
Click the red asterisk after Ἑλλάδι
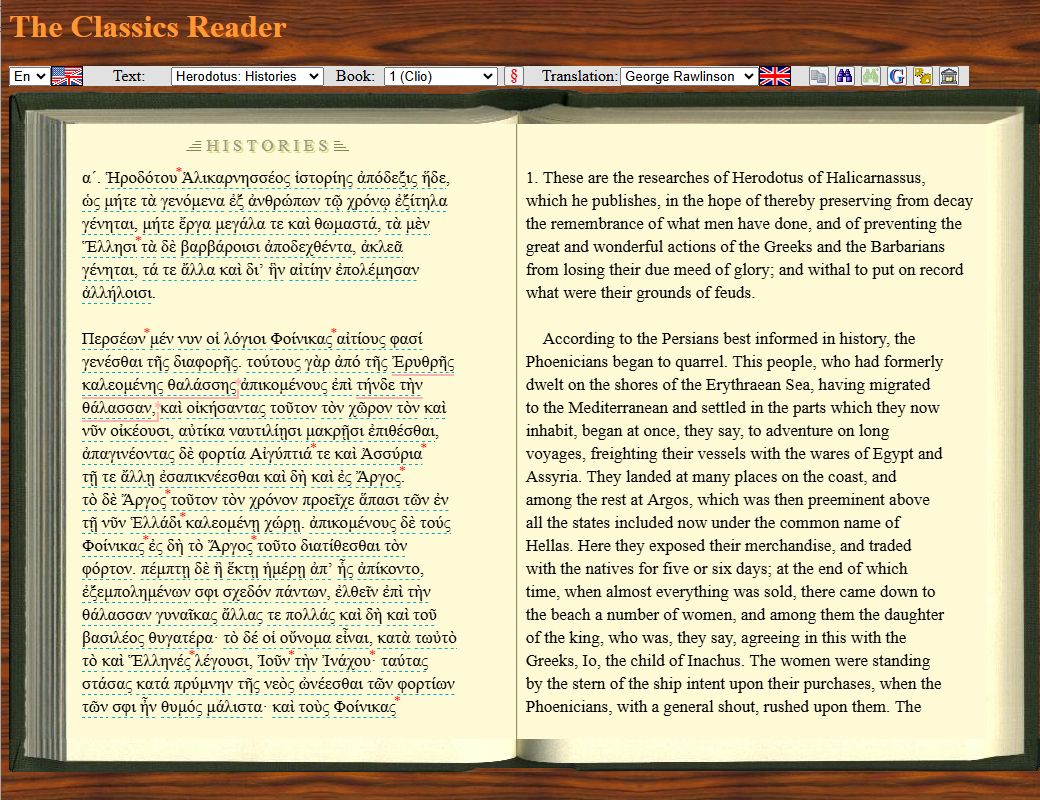pyautogui.click(x=183, y=515)
